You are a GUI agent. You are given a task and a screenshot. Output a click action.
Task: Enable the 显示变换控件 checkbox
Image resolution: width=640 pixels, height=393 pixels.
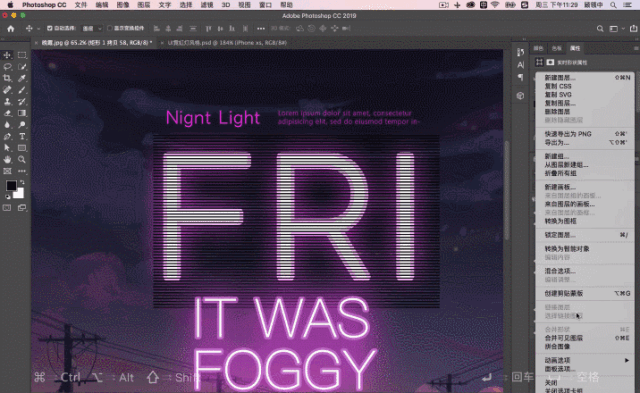tap(110, 28)
